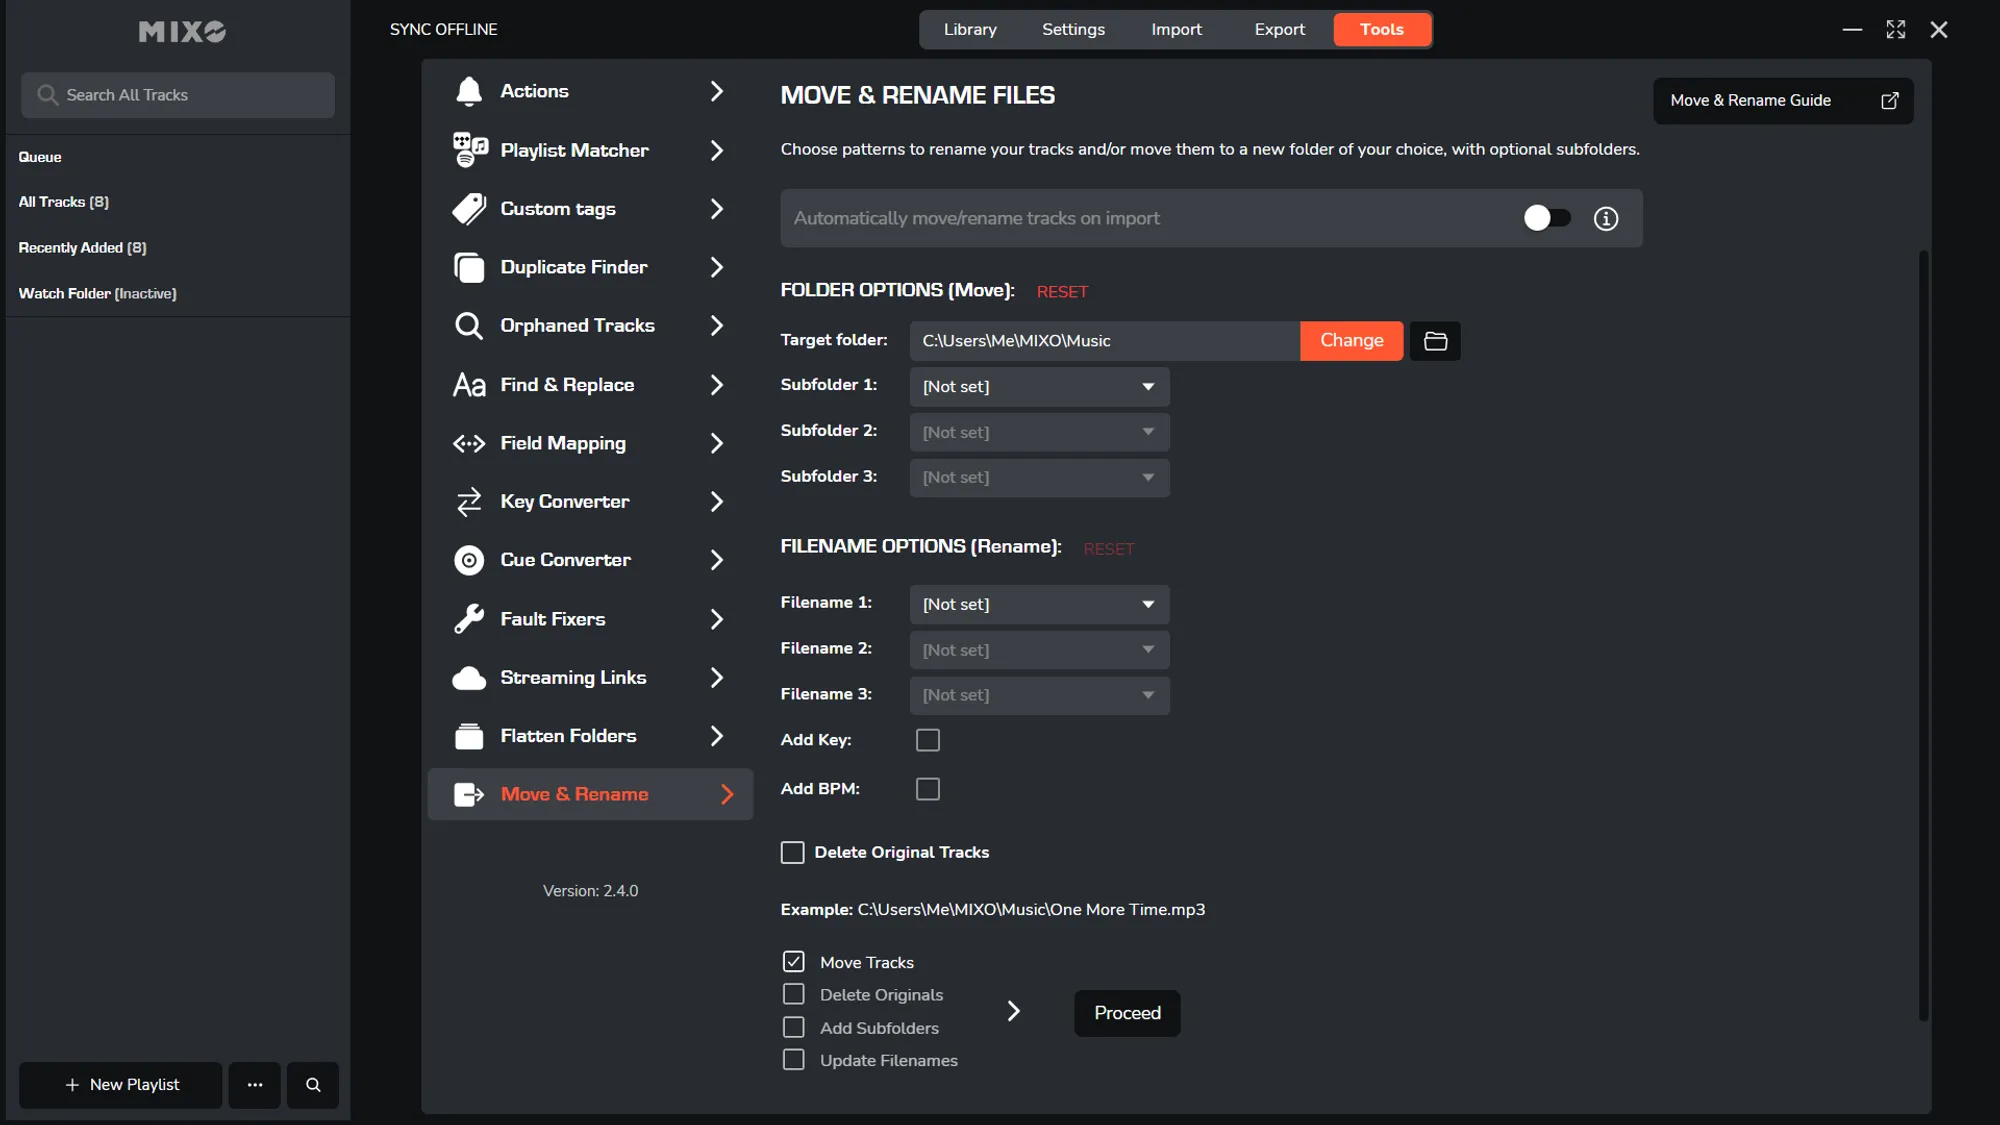This screenshot has height=1125, width=2000.
Task: Click the Actions bell icon
Action: pos(468,91)
